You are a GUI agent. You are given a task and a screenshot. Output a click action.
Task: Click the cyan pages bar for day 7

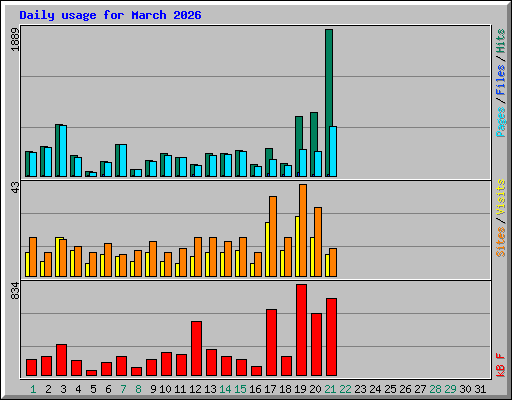[x=123, y=160]
